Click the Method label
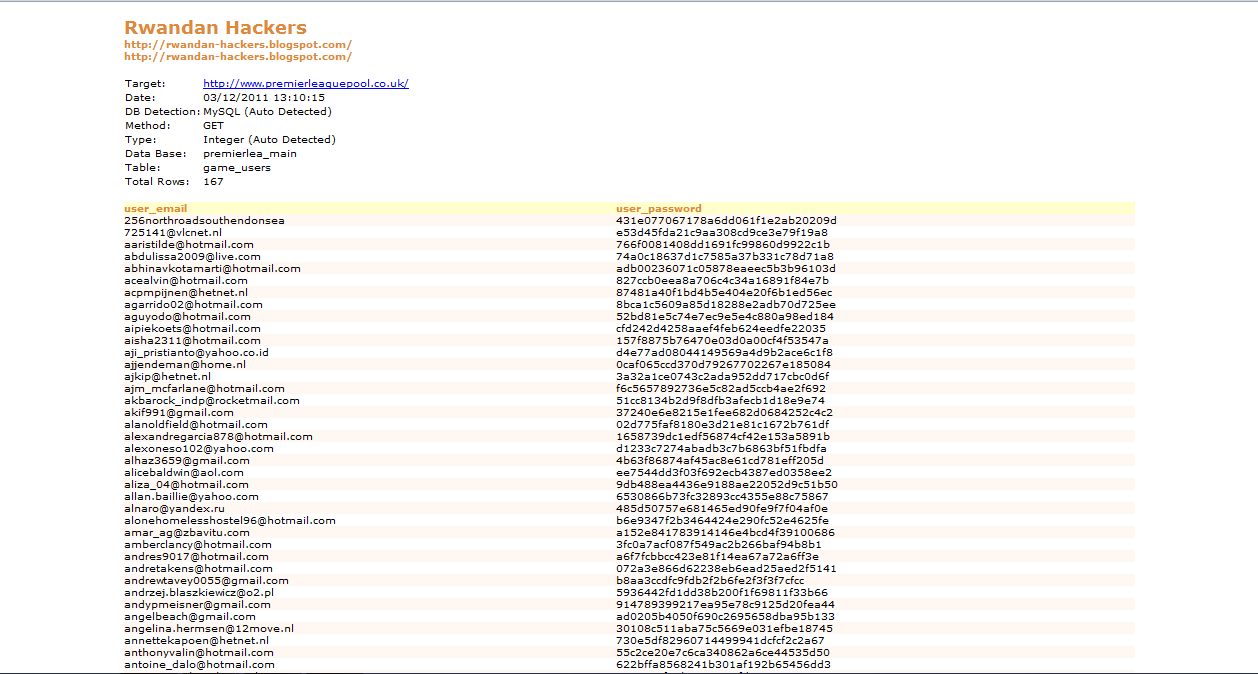Viewport: 1258px width, 674px height. click(x=147, y=126)
